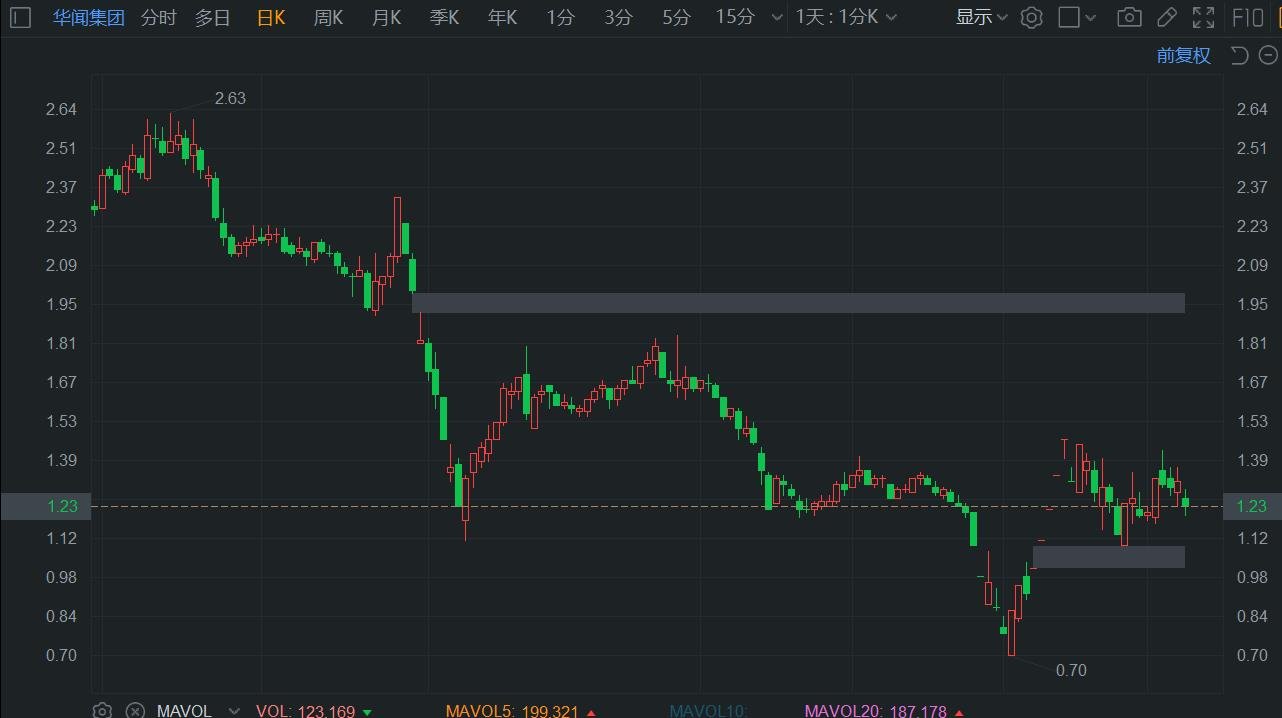Open F10 company info
1282x718 pixels.
1247,17
